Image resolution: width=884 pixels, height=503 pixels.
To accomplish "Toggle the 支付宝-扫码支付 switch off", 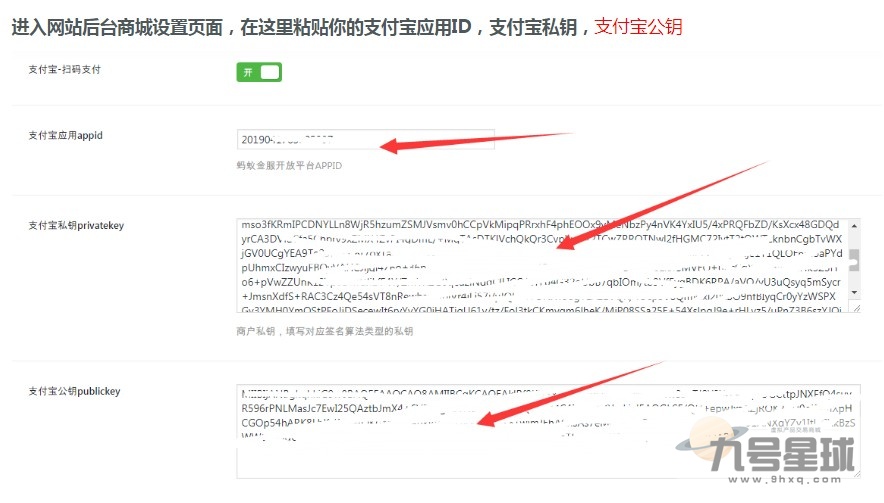I will [x=259, y=72].
